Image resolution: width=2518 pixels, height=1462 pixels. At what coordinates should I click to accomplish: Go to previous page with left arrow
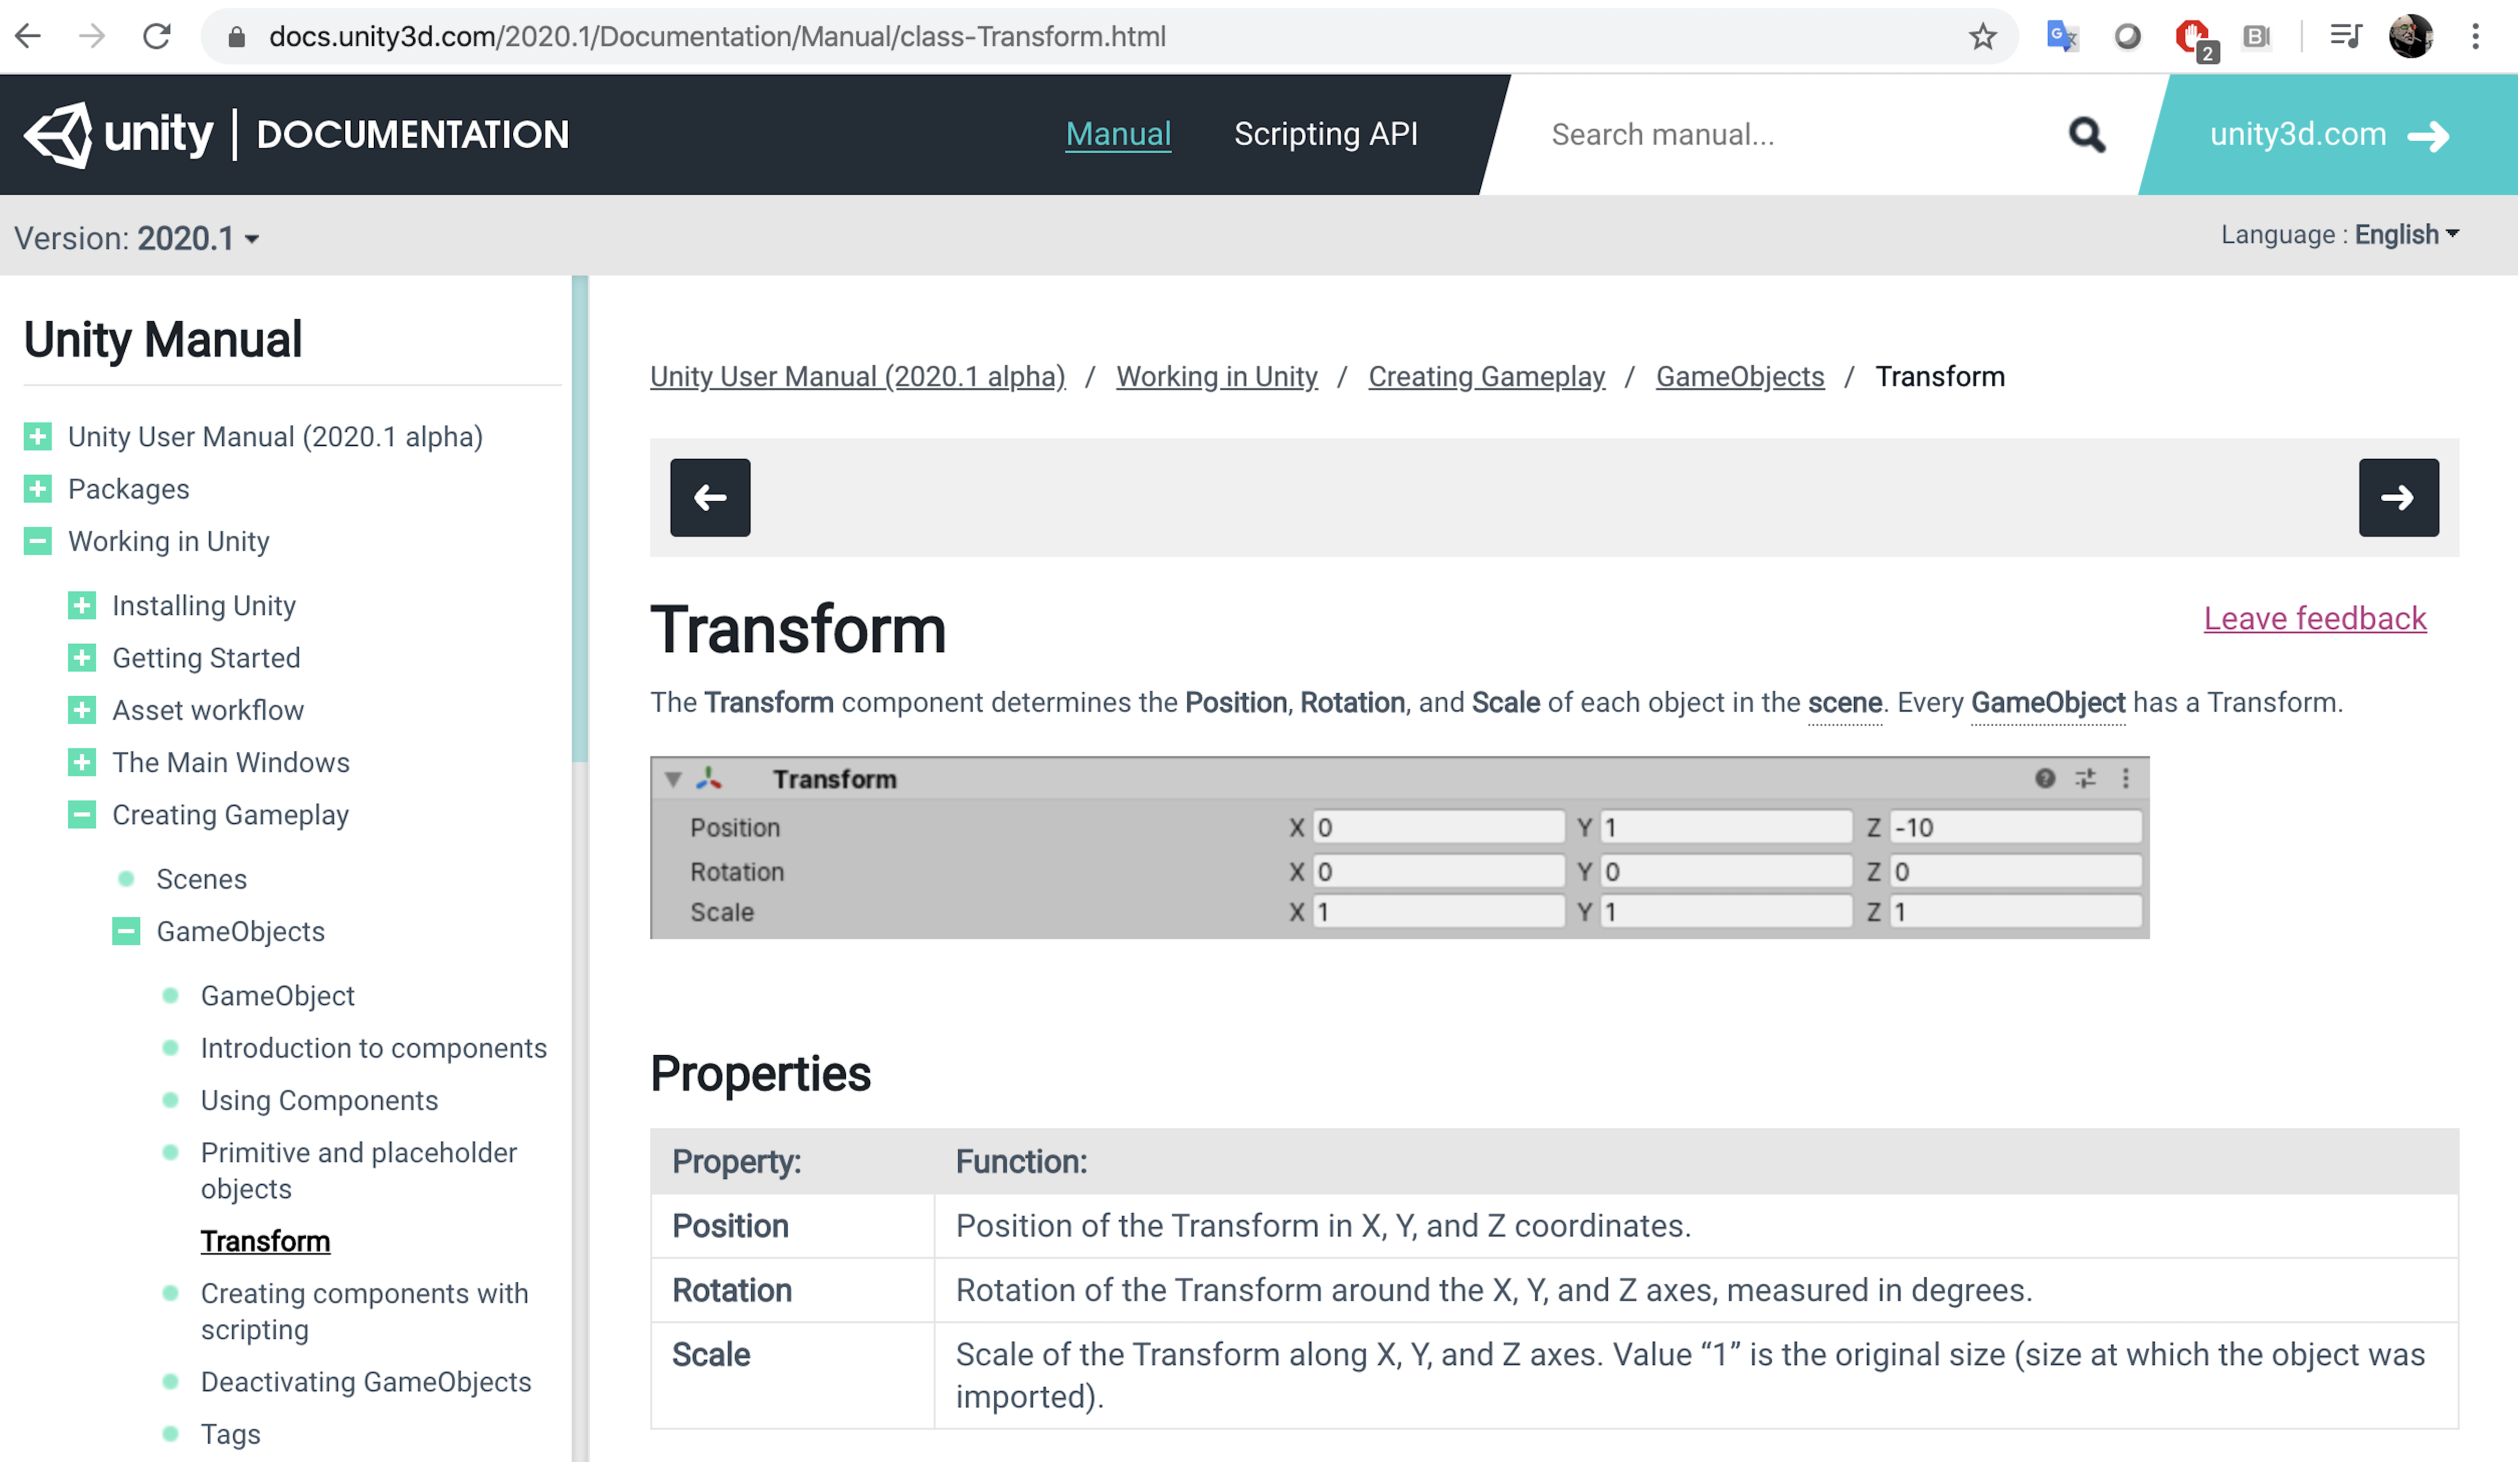point(710,497)
